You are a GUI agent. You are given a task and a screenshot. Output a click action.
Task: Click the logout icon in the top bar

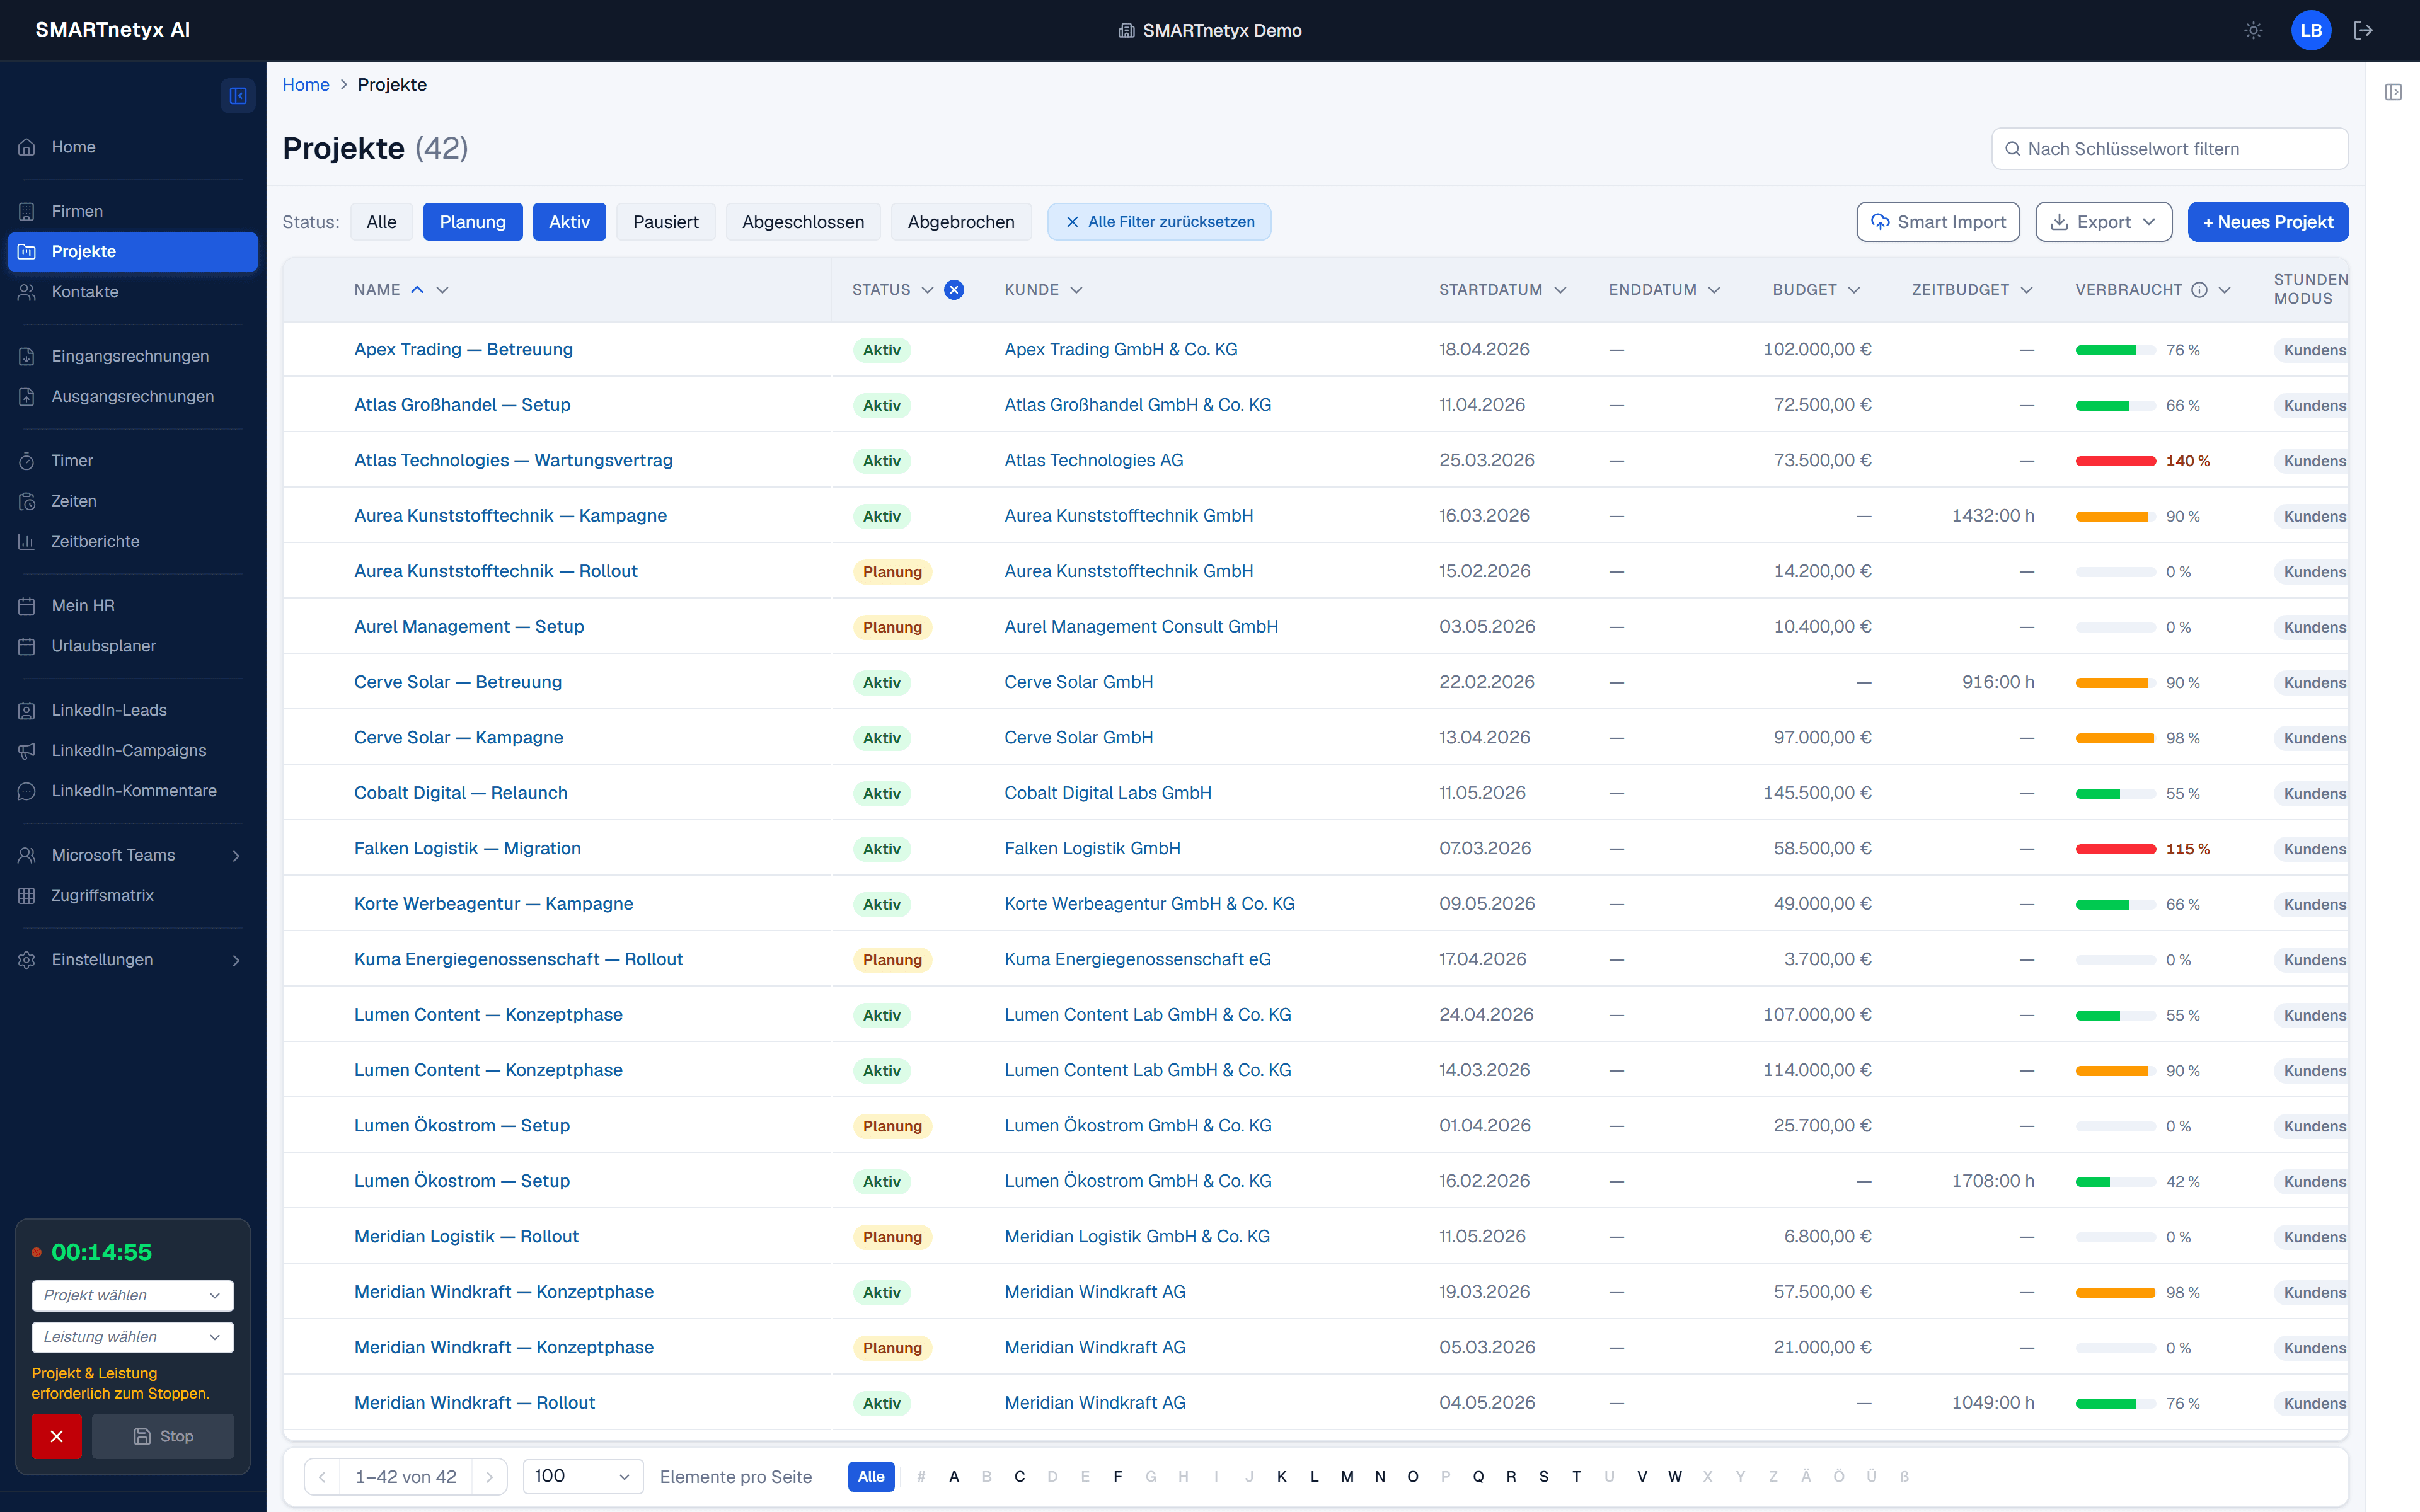(2363, 30)
